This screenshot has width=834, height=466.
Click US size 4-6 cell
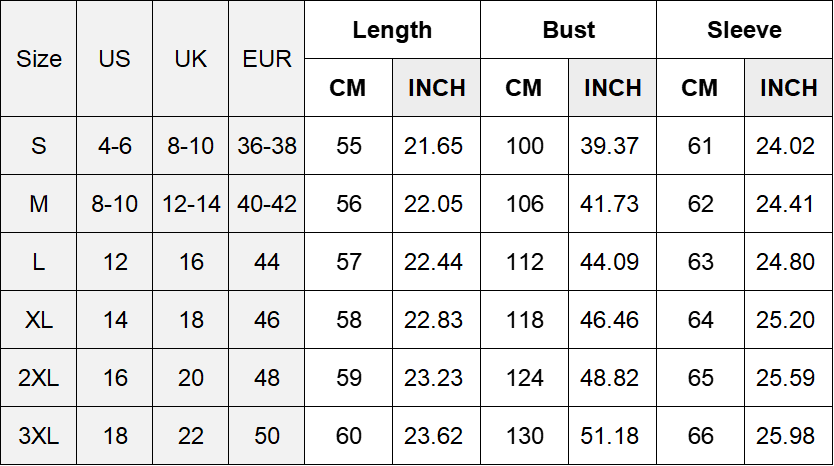click(114, 146)
